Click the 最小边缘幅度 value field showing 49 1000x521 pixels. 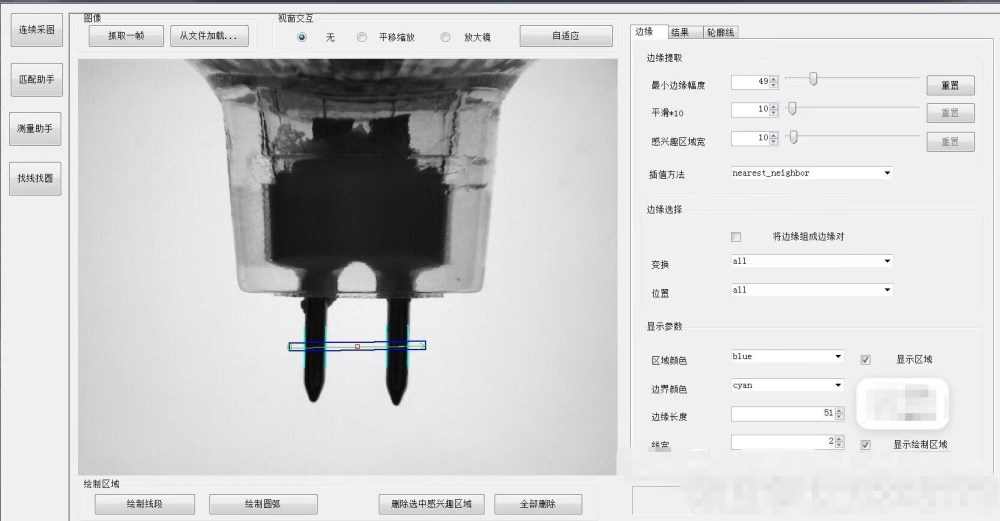pos(751,82)
